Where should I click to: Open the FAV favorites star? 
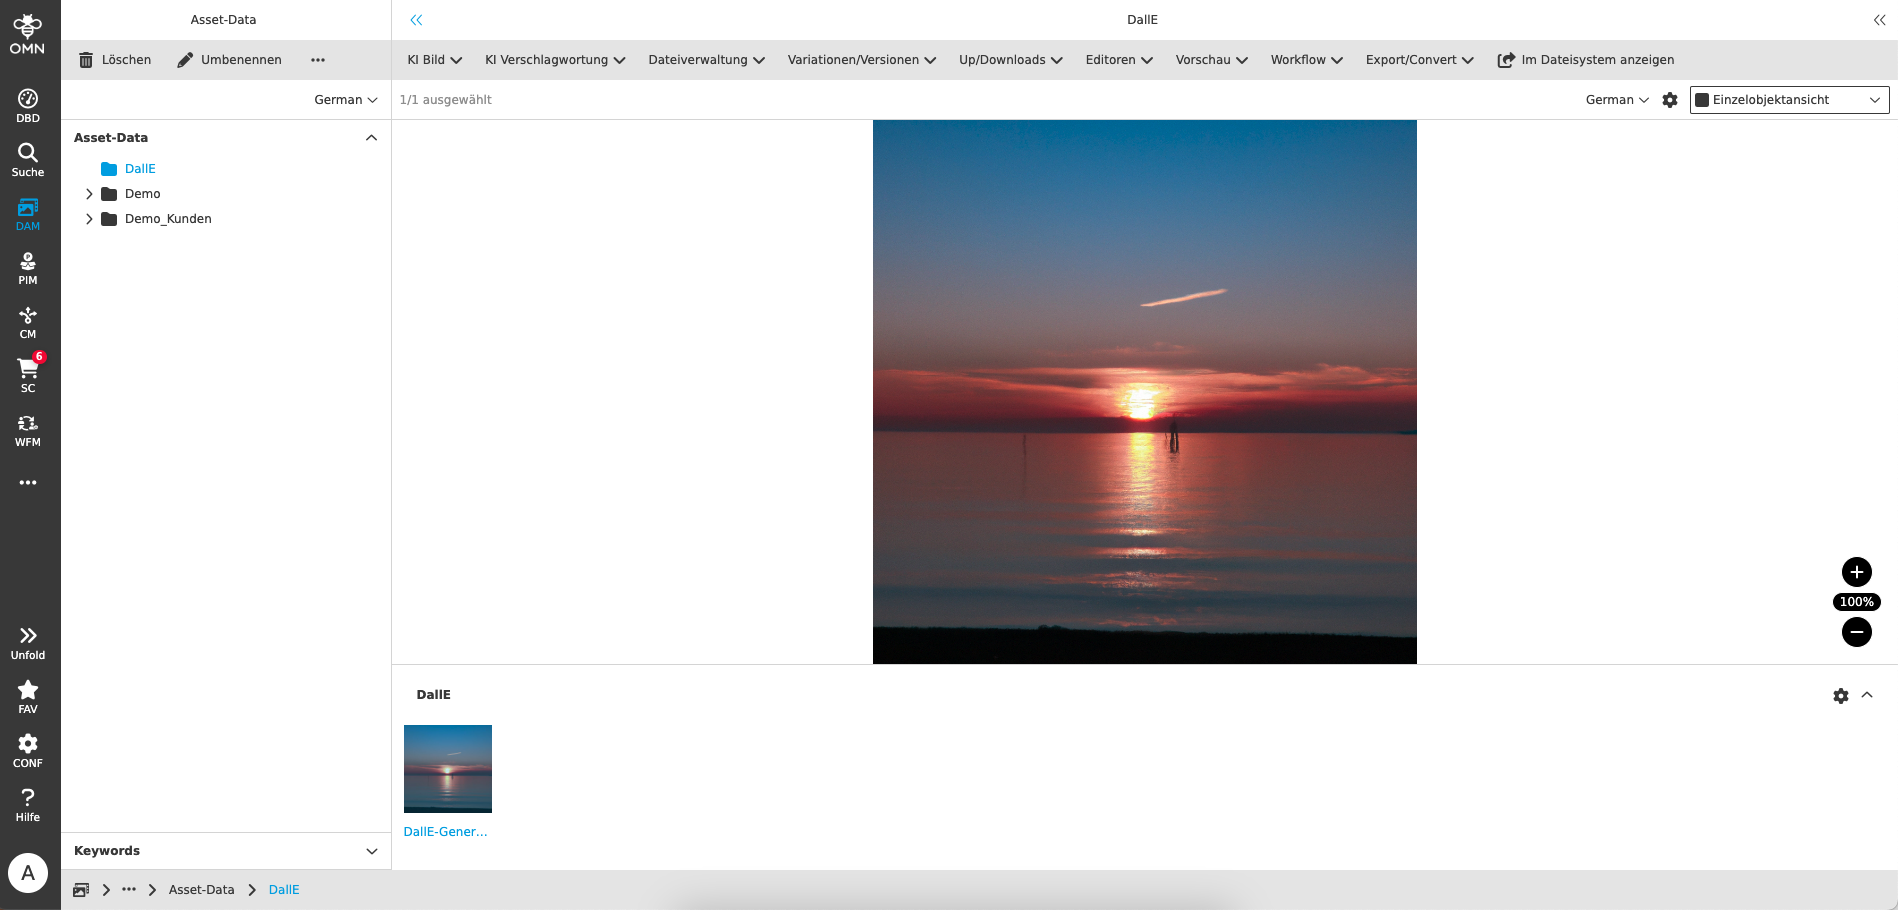pos(28,696)
